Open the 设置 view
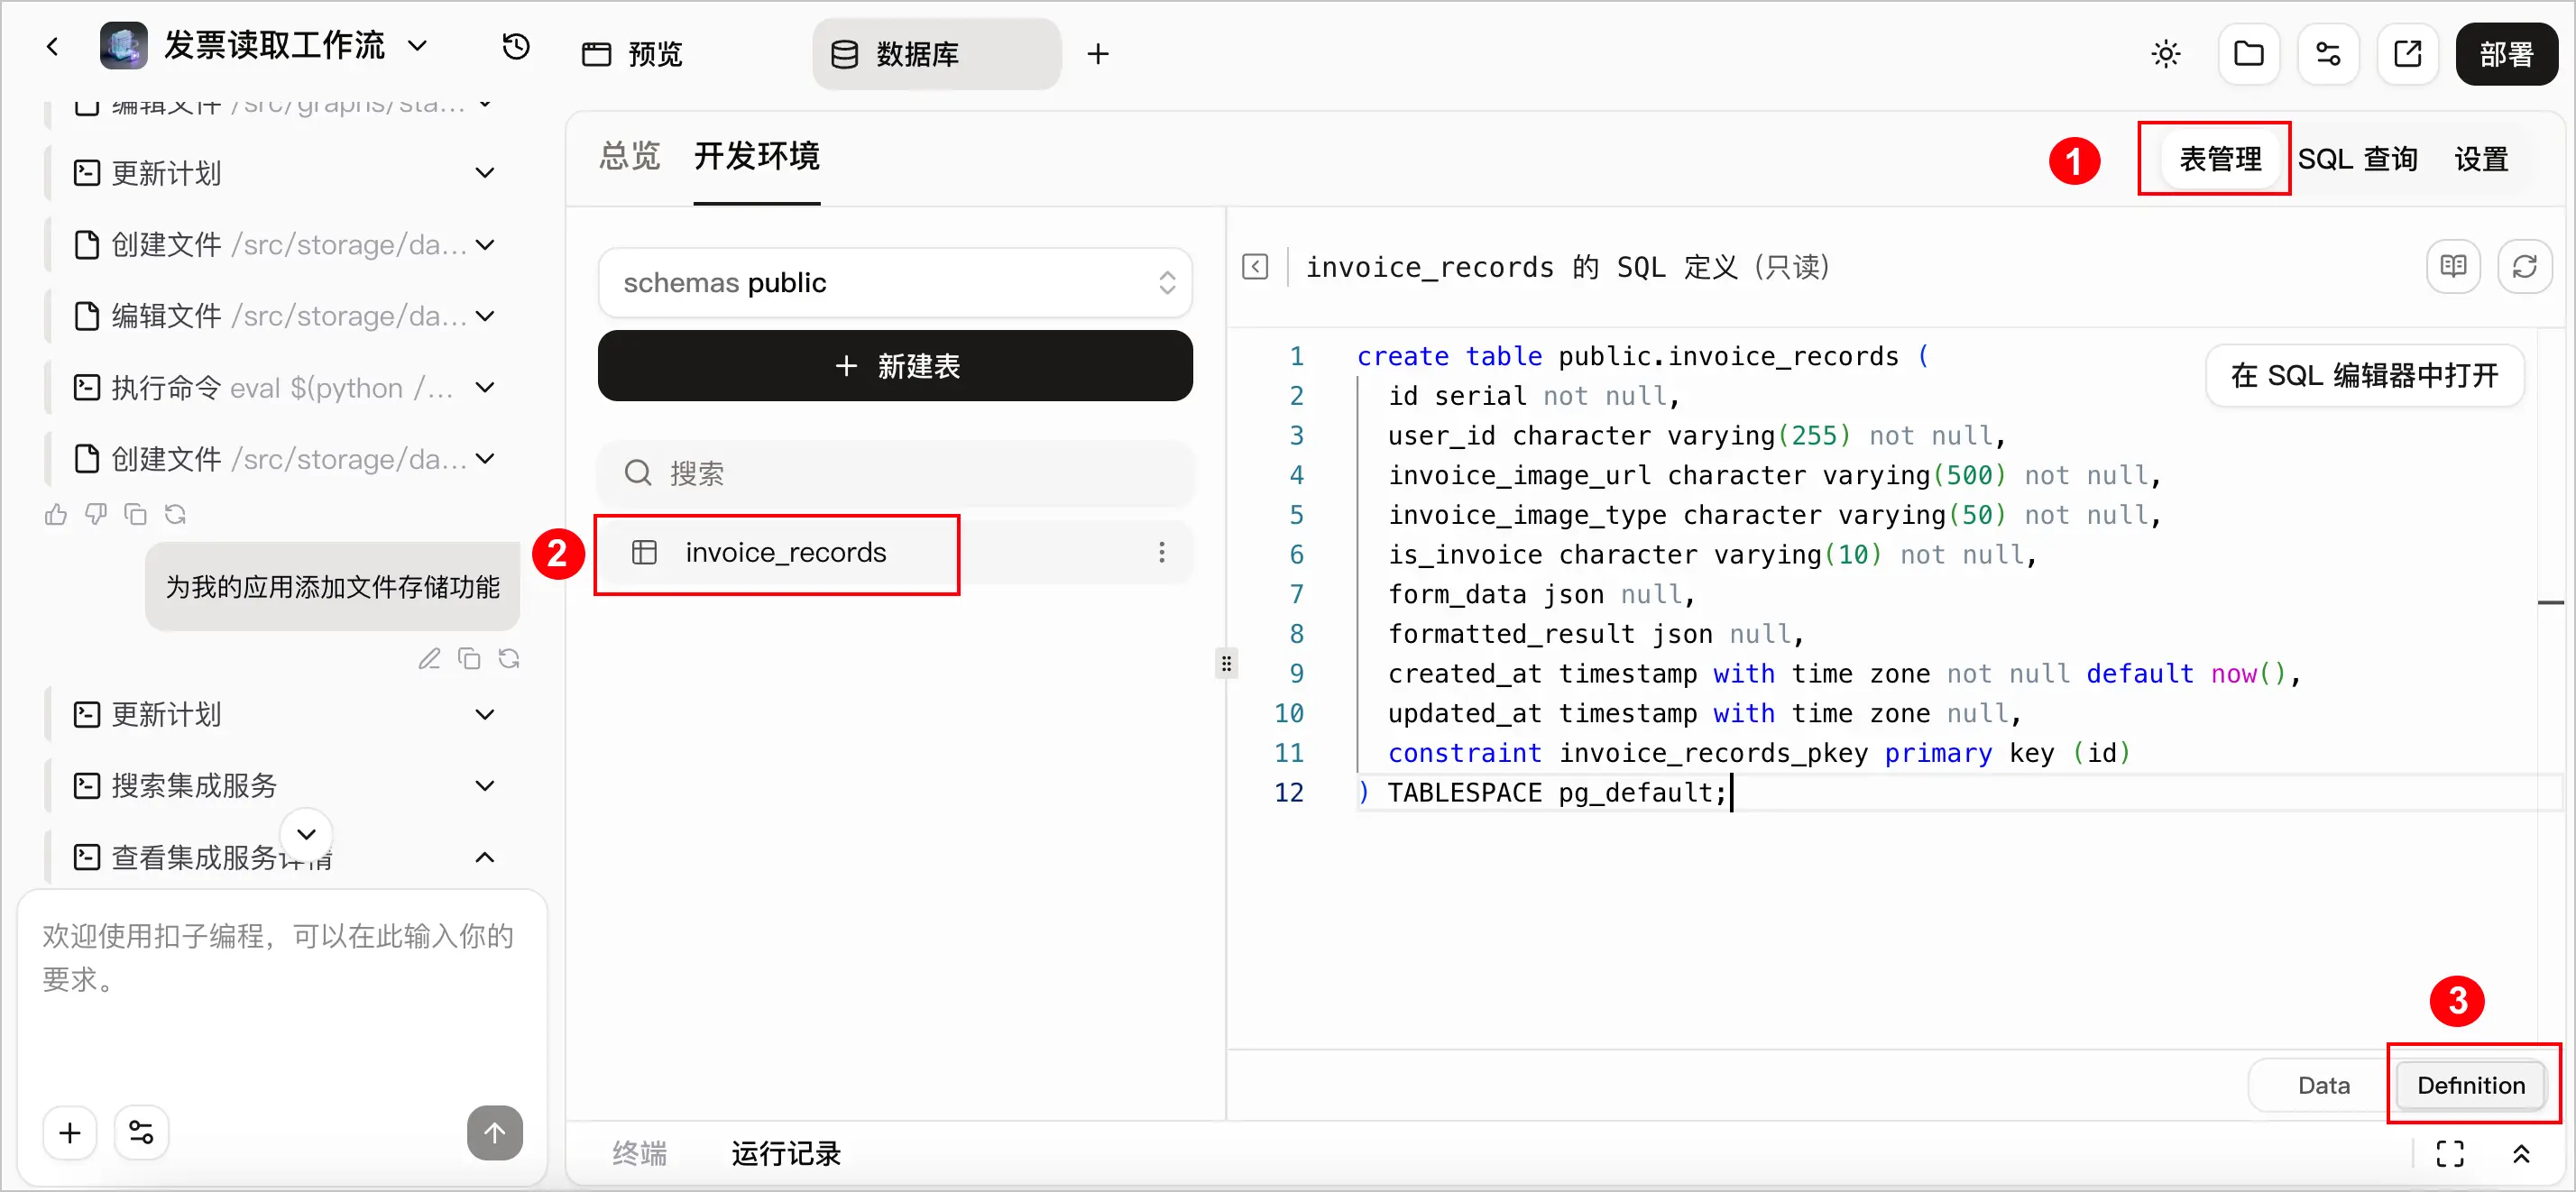The width and height of the screenshot is (2576, 1192). pos(2481,159)
